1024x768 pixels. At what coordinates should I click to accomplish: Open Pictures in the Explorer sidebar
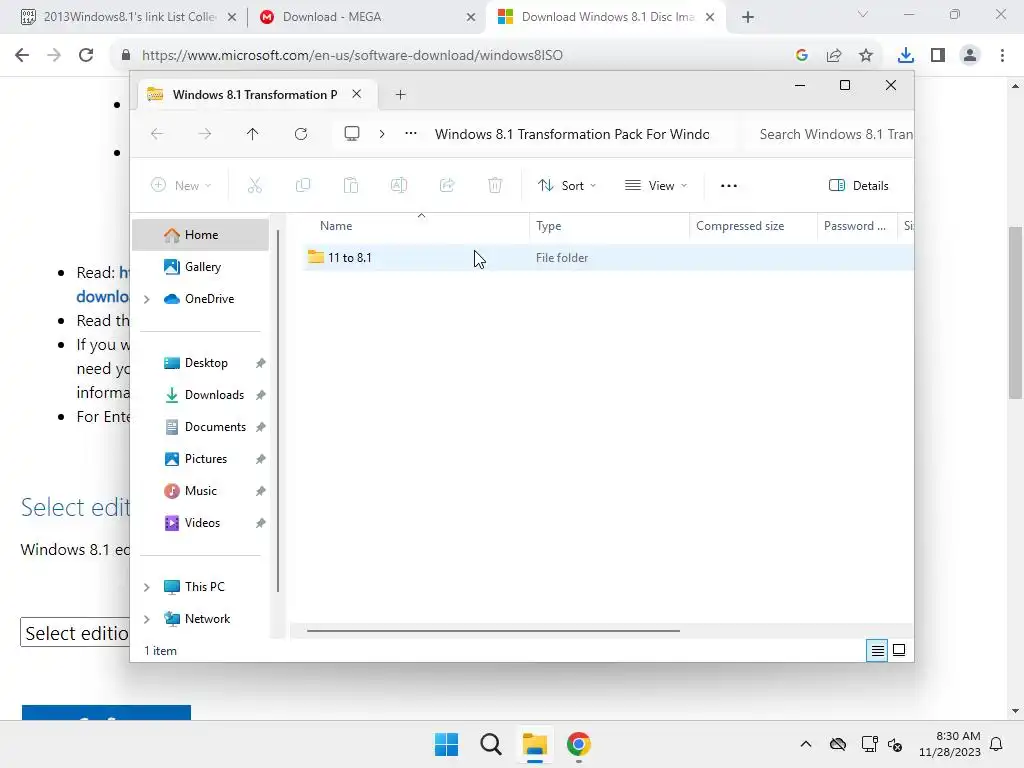(200, 459)
